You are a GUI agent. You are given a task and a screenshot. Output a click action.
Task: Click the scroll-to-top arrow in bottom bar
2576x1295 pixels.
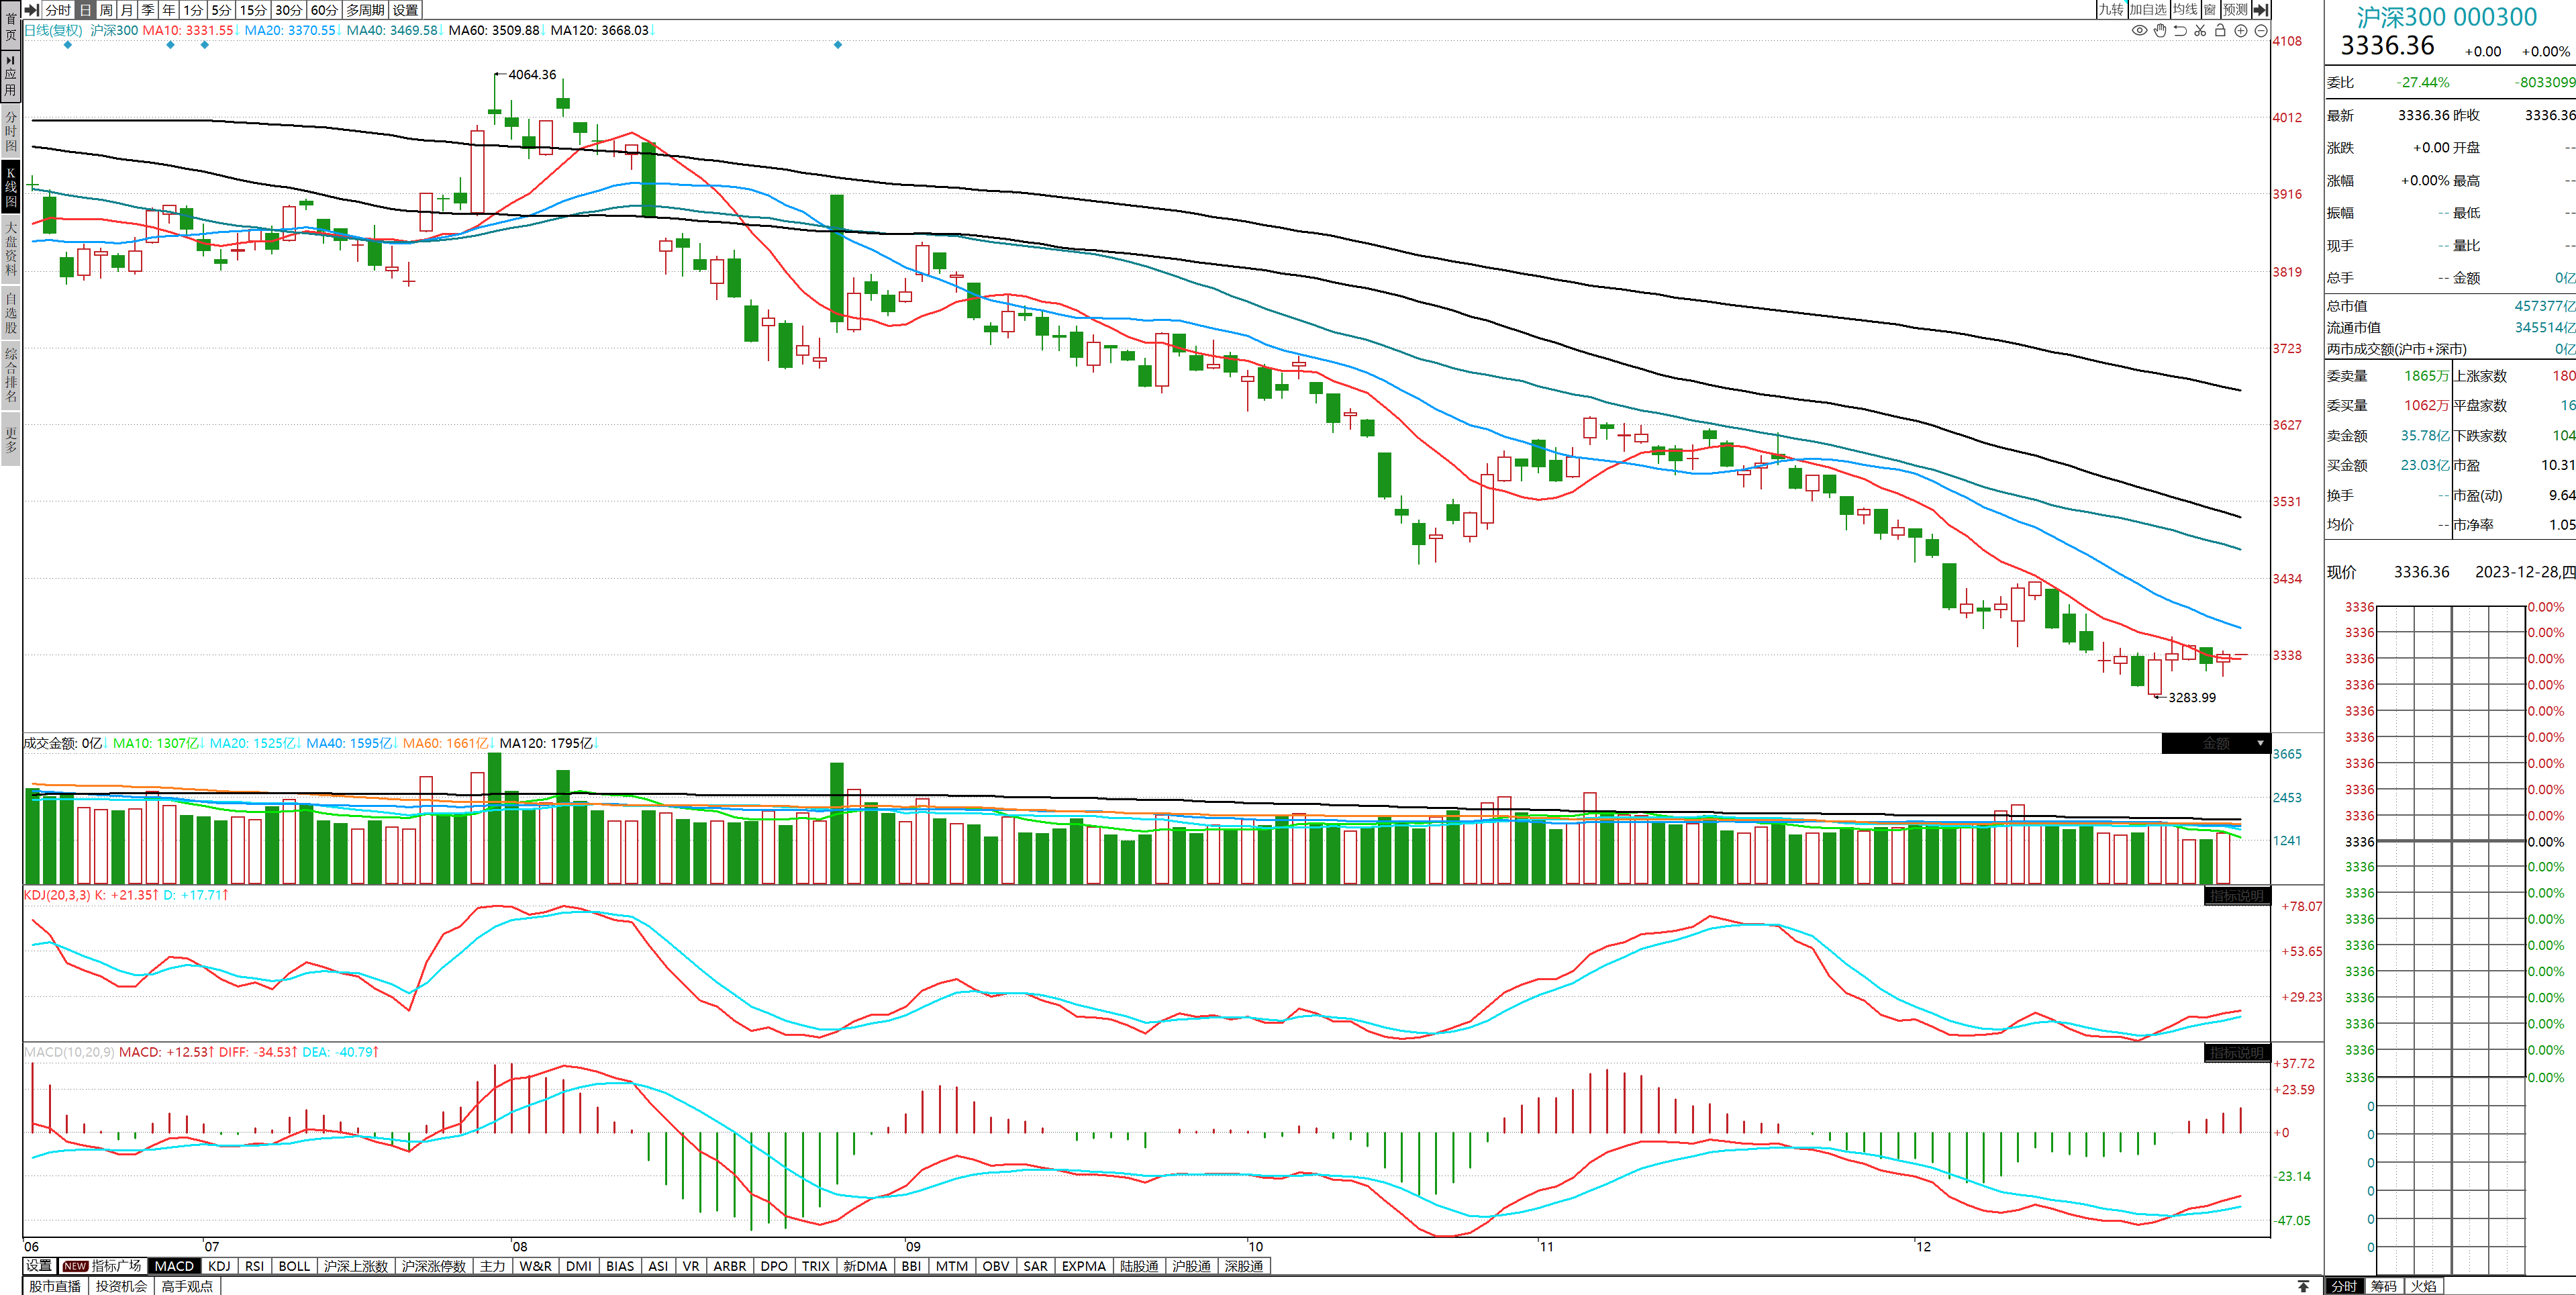[x=2303, y=1286]
